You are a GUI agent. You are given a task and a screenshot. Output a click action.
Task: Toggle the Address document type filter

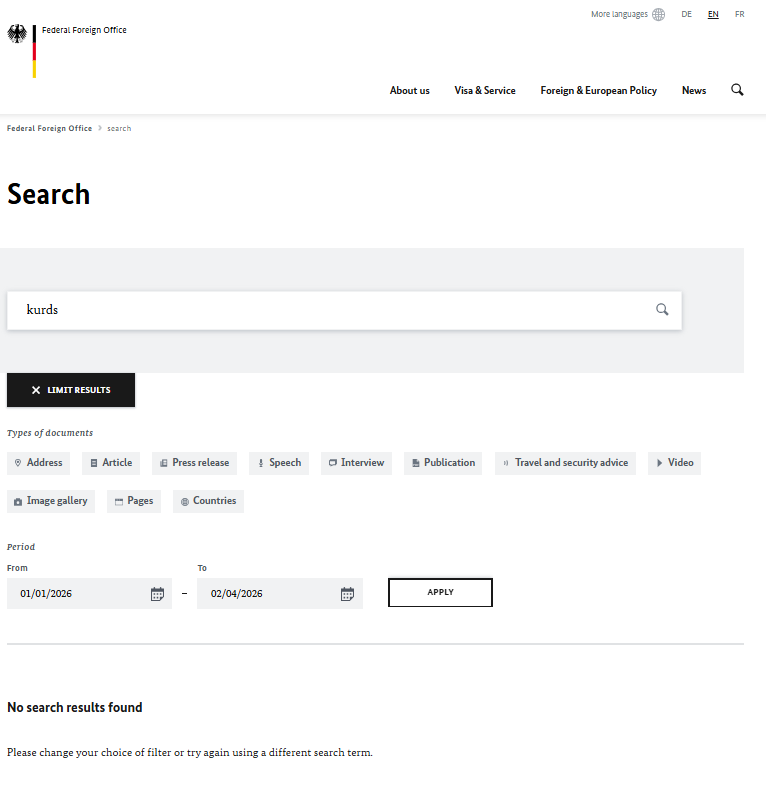tap(38, 463)
